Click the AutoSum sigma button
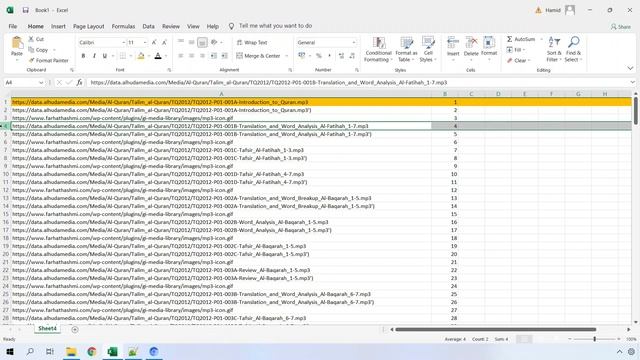 (x=521, y=39)
